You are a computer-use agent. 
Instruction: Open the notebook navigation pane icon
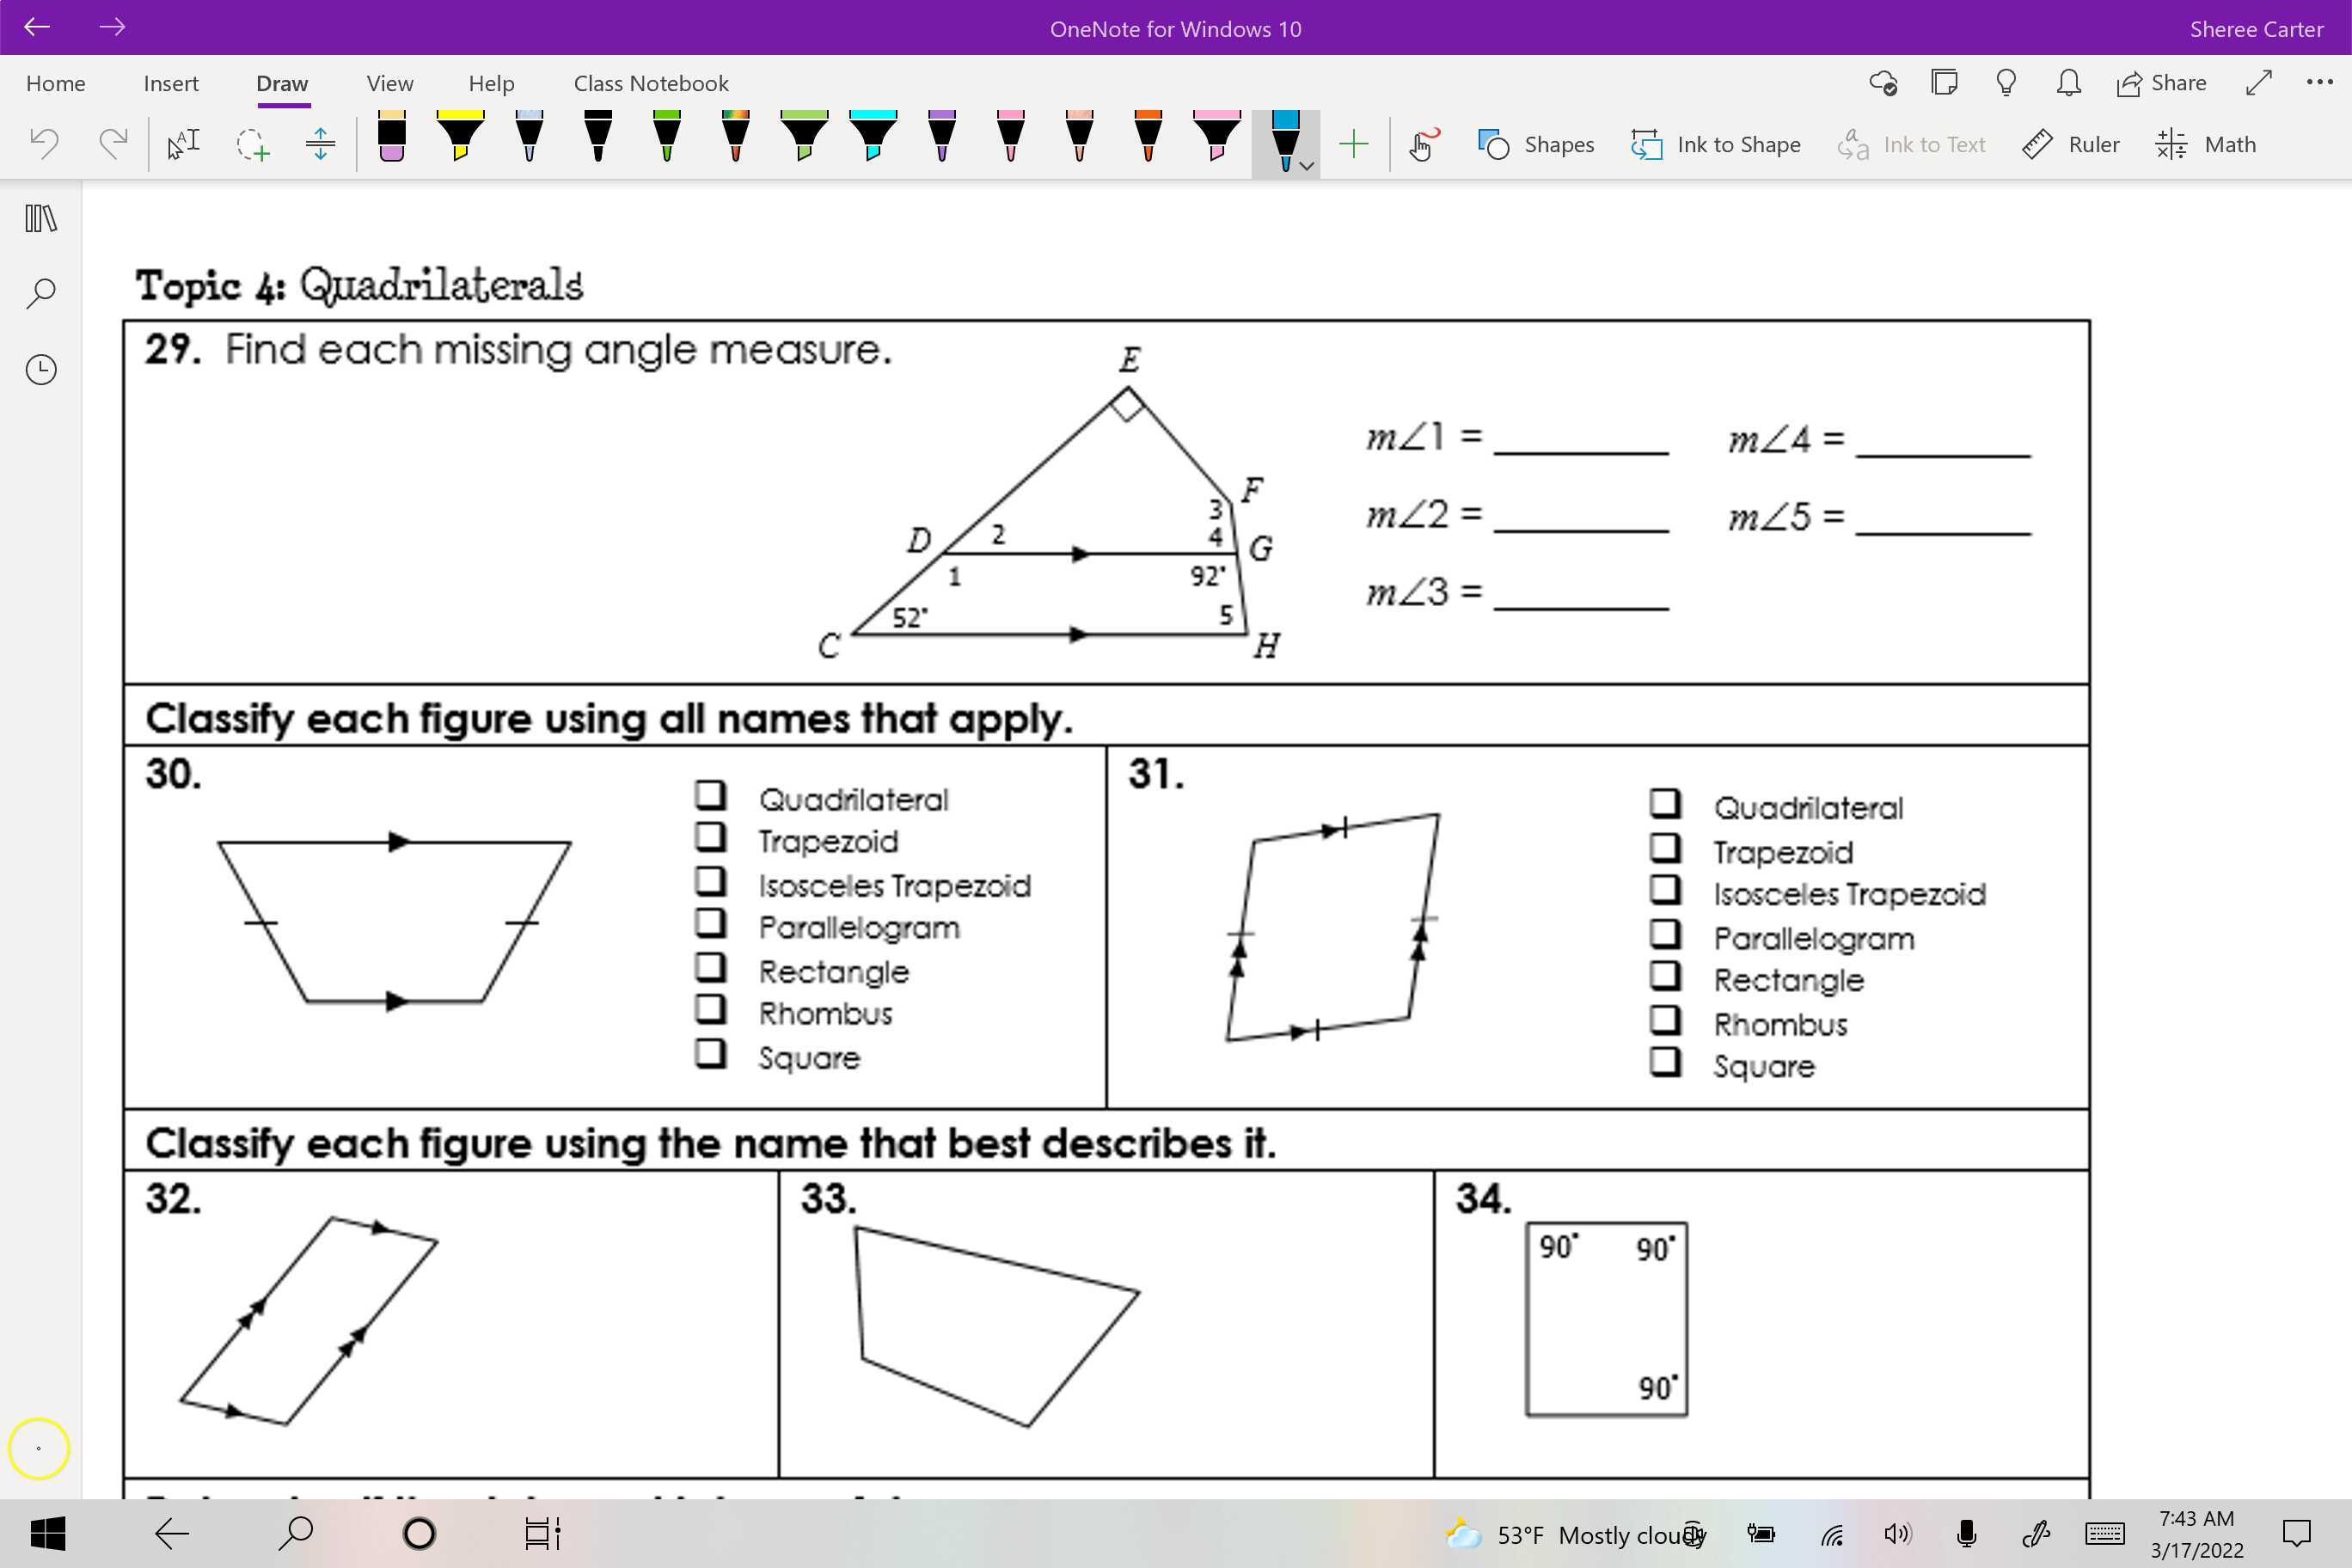[41, 218]
